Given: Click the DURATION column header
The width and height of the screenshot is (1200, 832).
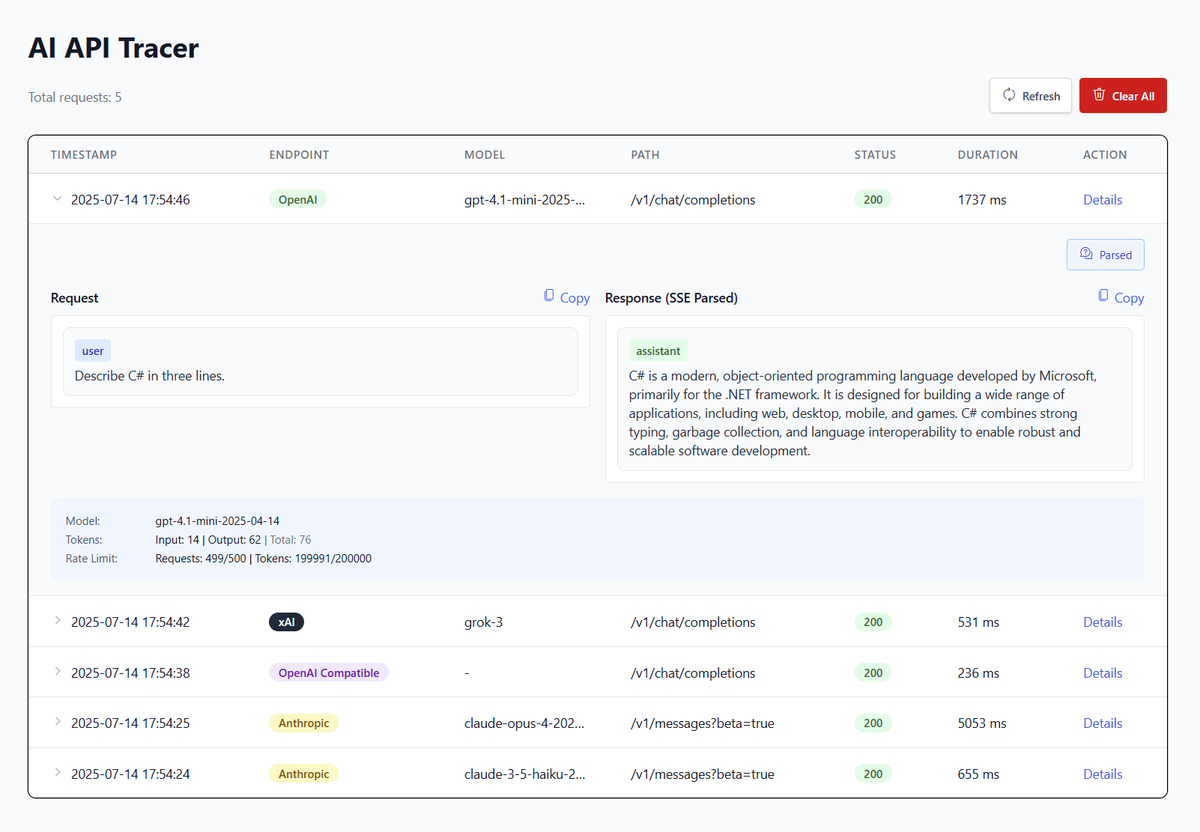Looking at the screenshot, I should [x=988, y=155].
